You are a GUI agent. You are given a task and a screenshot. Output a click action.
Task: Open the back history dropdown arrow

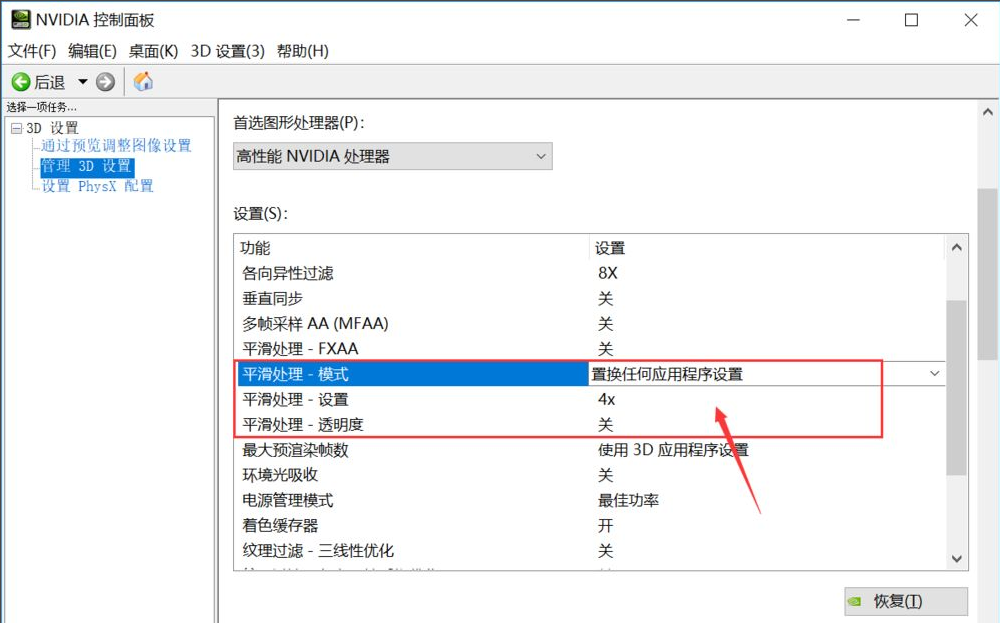(82, 82)
